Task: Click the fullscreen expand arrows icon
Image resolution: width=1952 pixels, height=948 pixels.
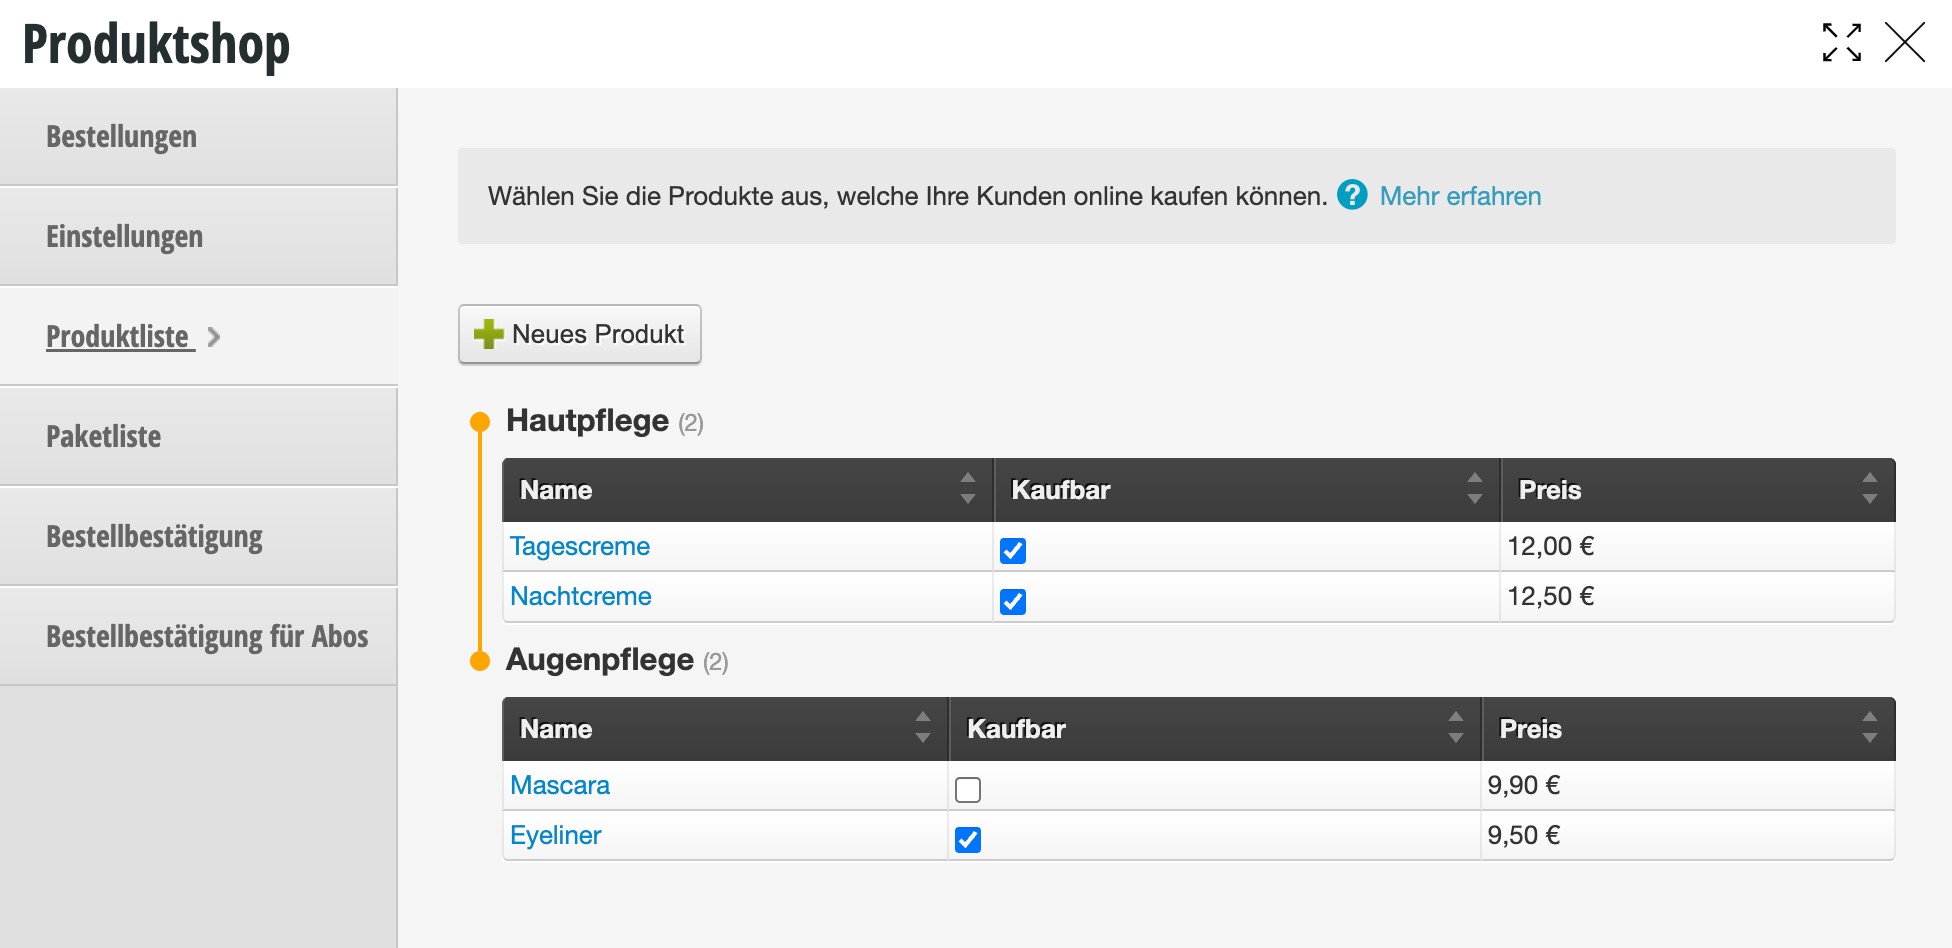Action: [1841, 43]
